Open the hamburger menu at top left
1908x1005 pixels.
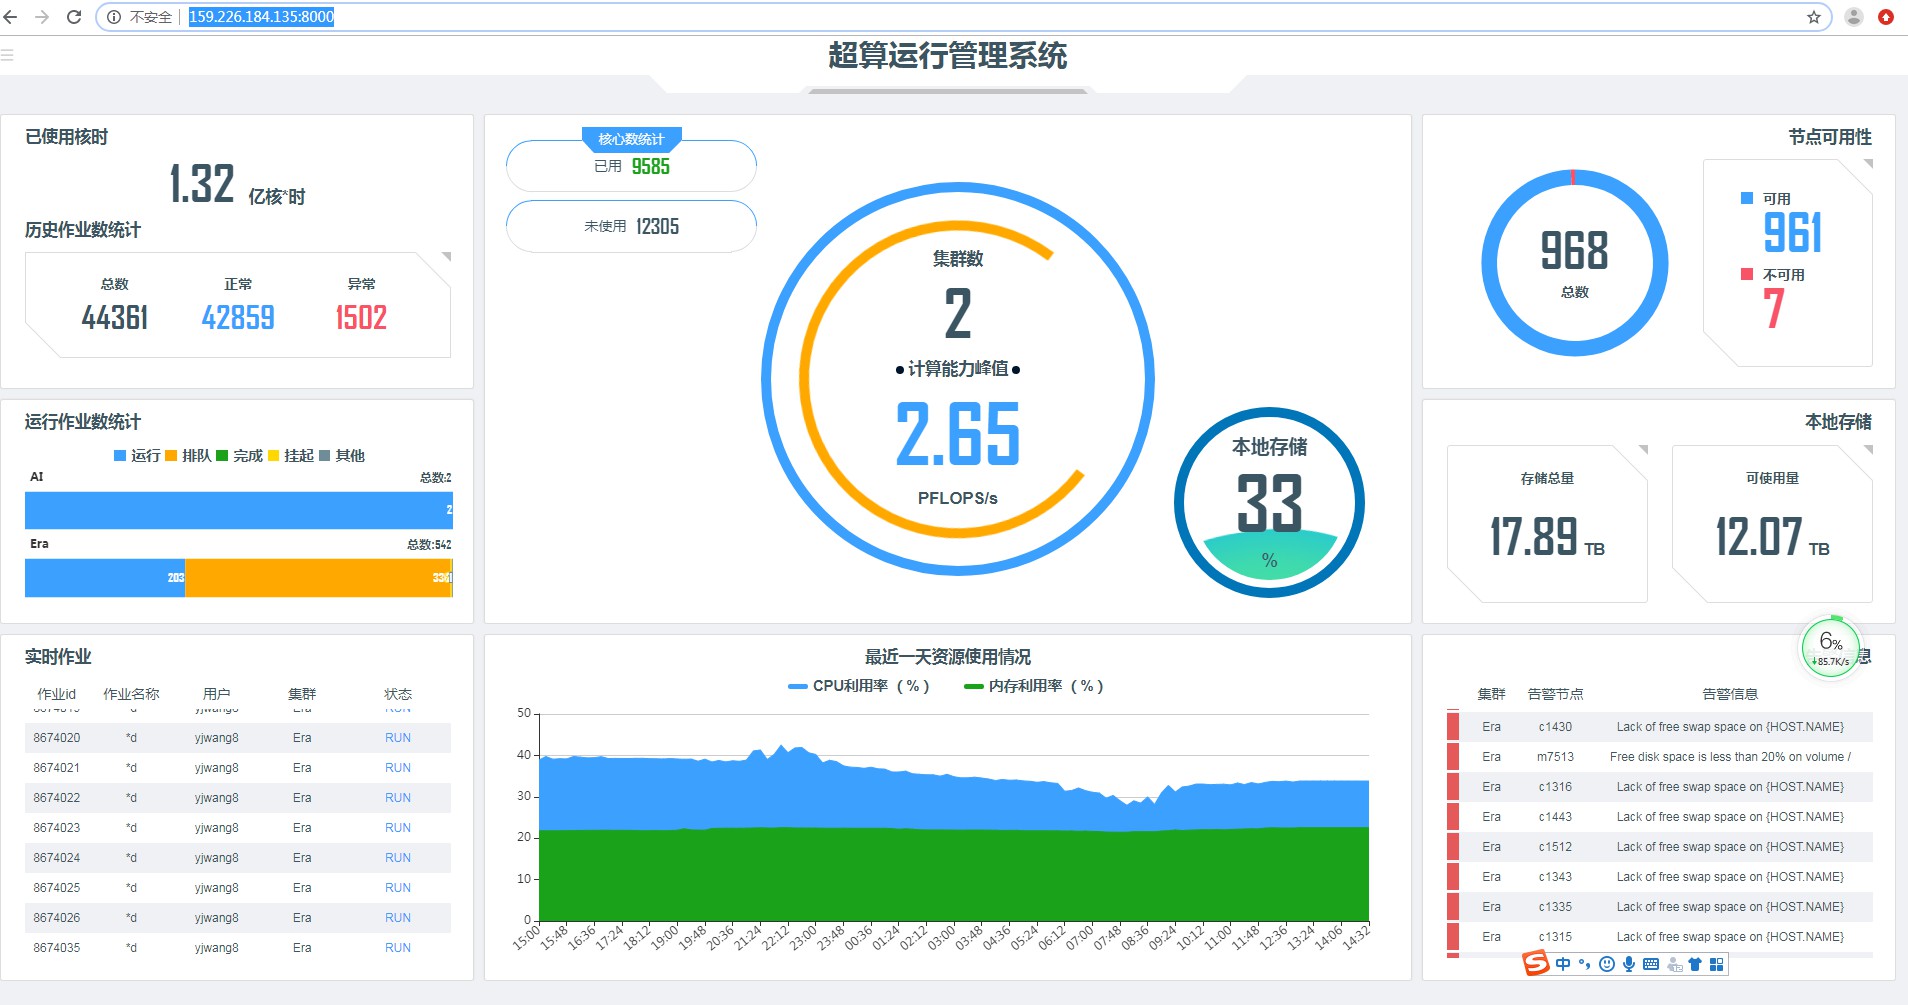coord(8,55)
